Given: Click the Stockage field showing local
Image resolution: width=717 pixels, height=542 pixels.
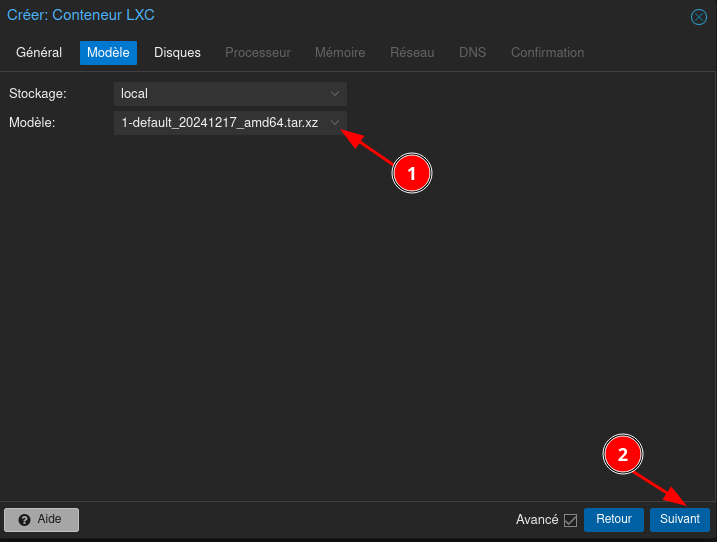Looking at the screenshot, I should (x=220, y=94).
